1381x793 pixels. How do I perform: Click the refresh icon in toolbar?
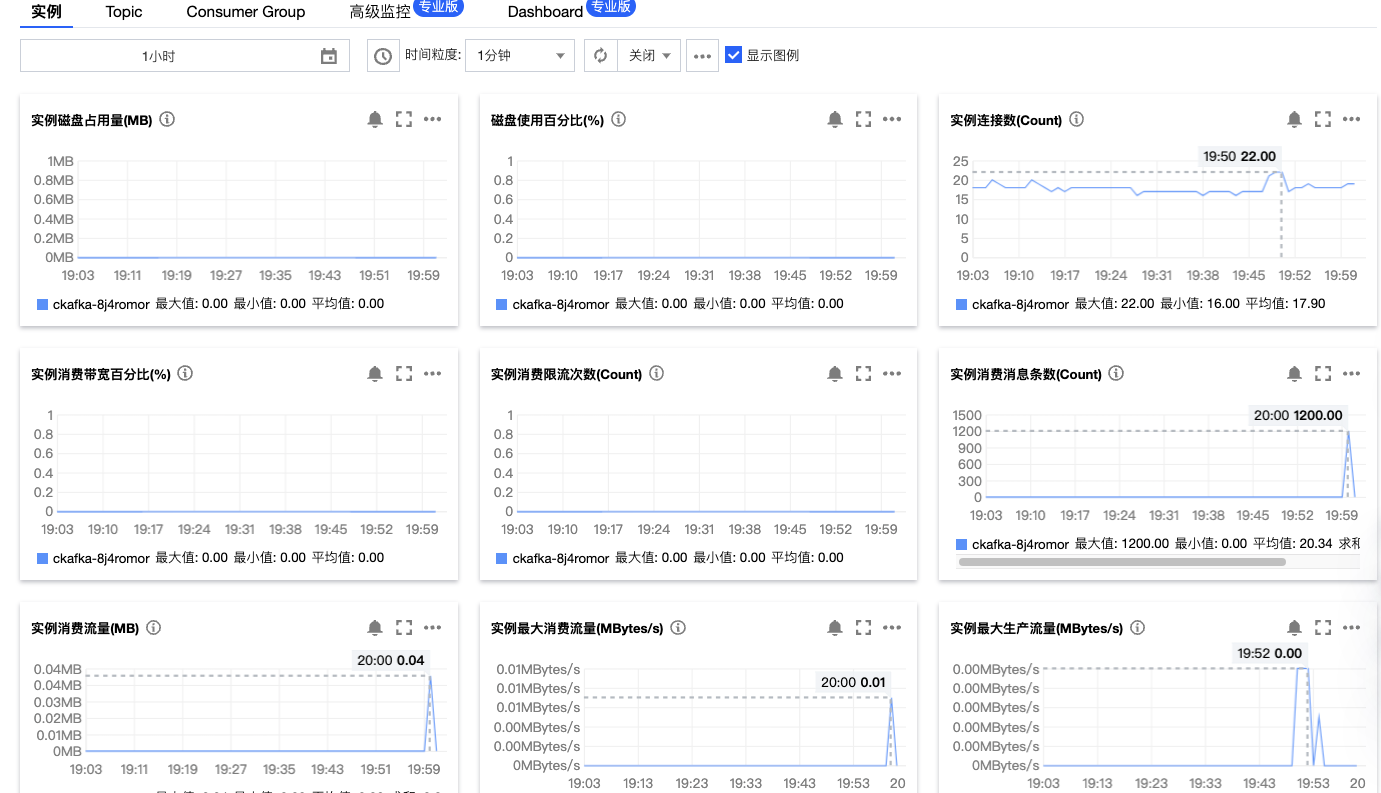(x=601, y=56)
